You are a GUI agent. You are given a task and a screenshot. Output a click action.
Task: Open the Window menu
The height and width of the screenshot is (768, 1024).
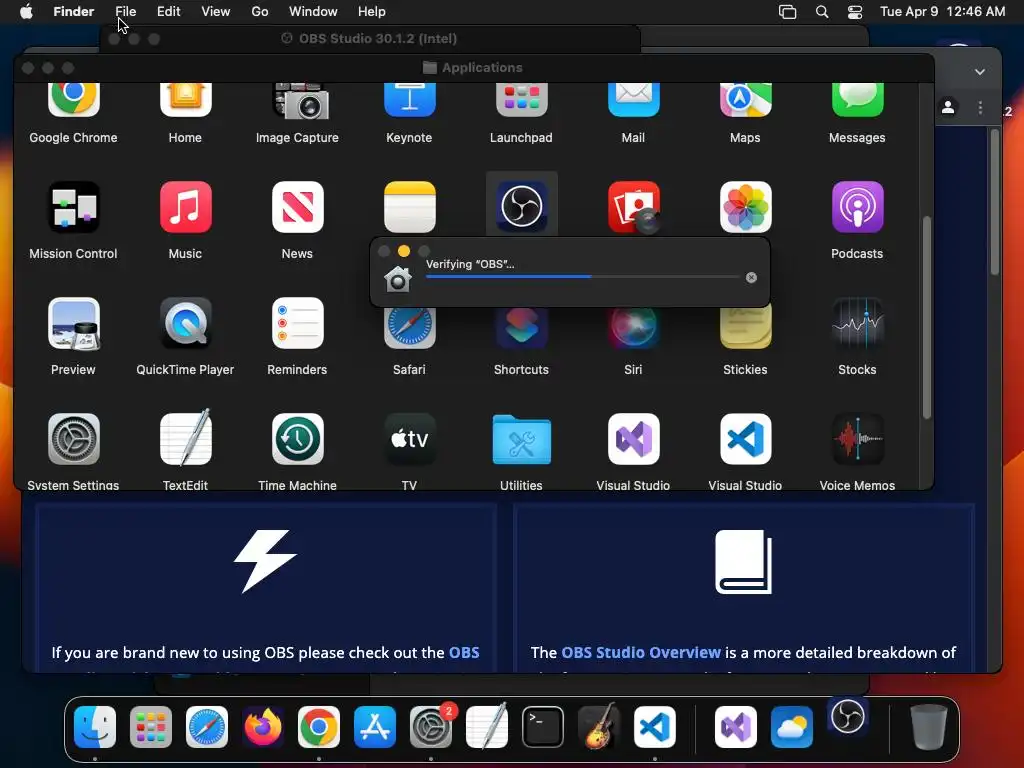(x=313, y=12)
